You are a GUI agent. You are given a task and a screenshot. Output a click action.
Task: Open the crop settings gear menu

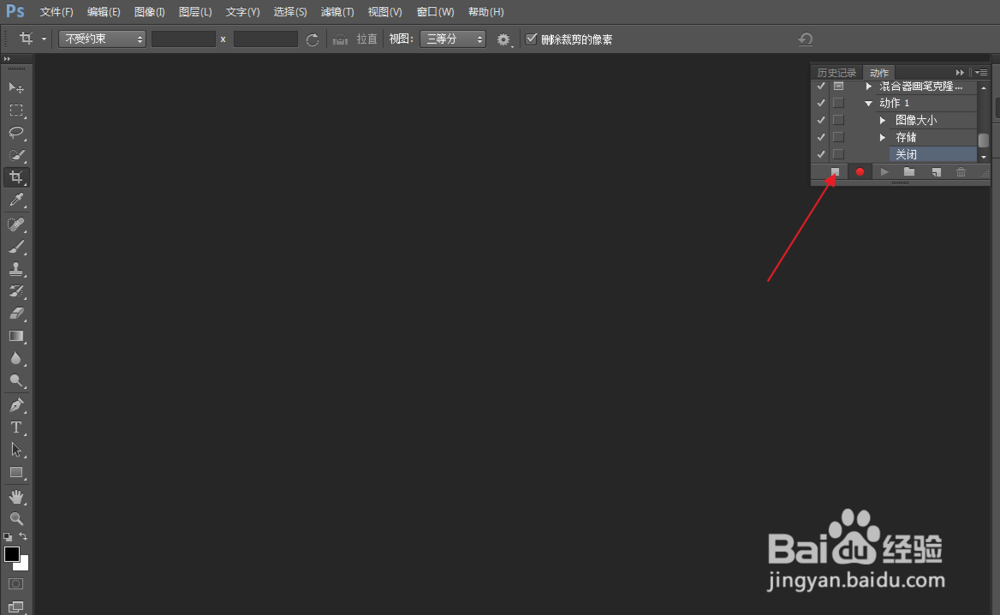pos(504,40)
